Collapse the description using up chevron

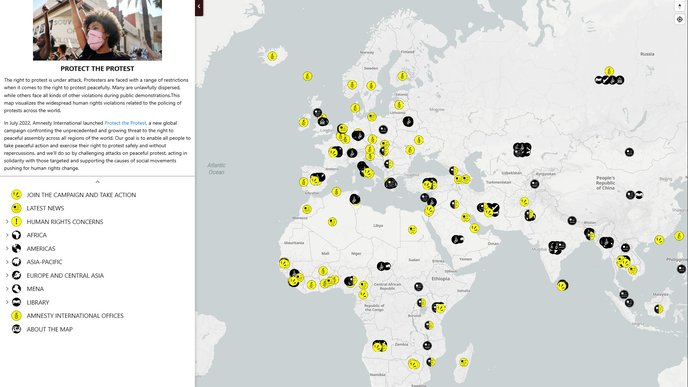point(97,182)
